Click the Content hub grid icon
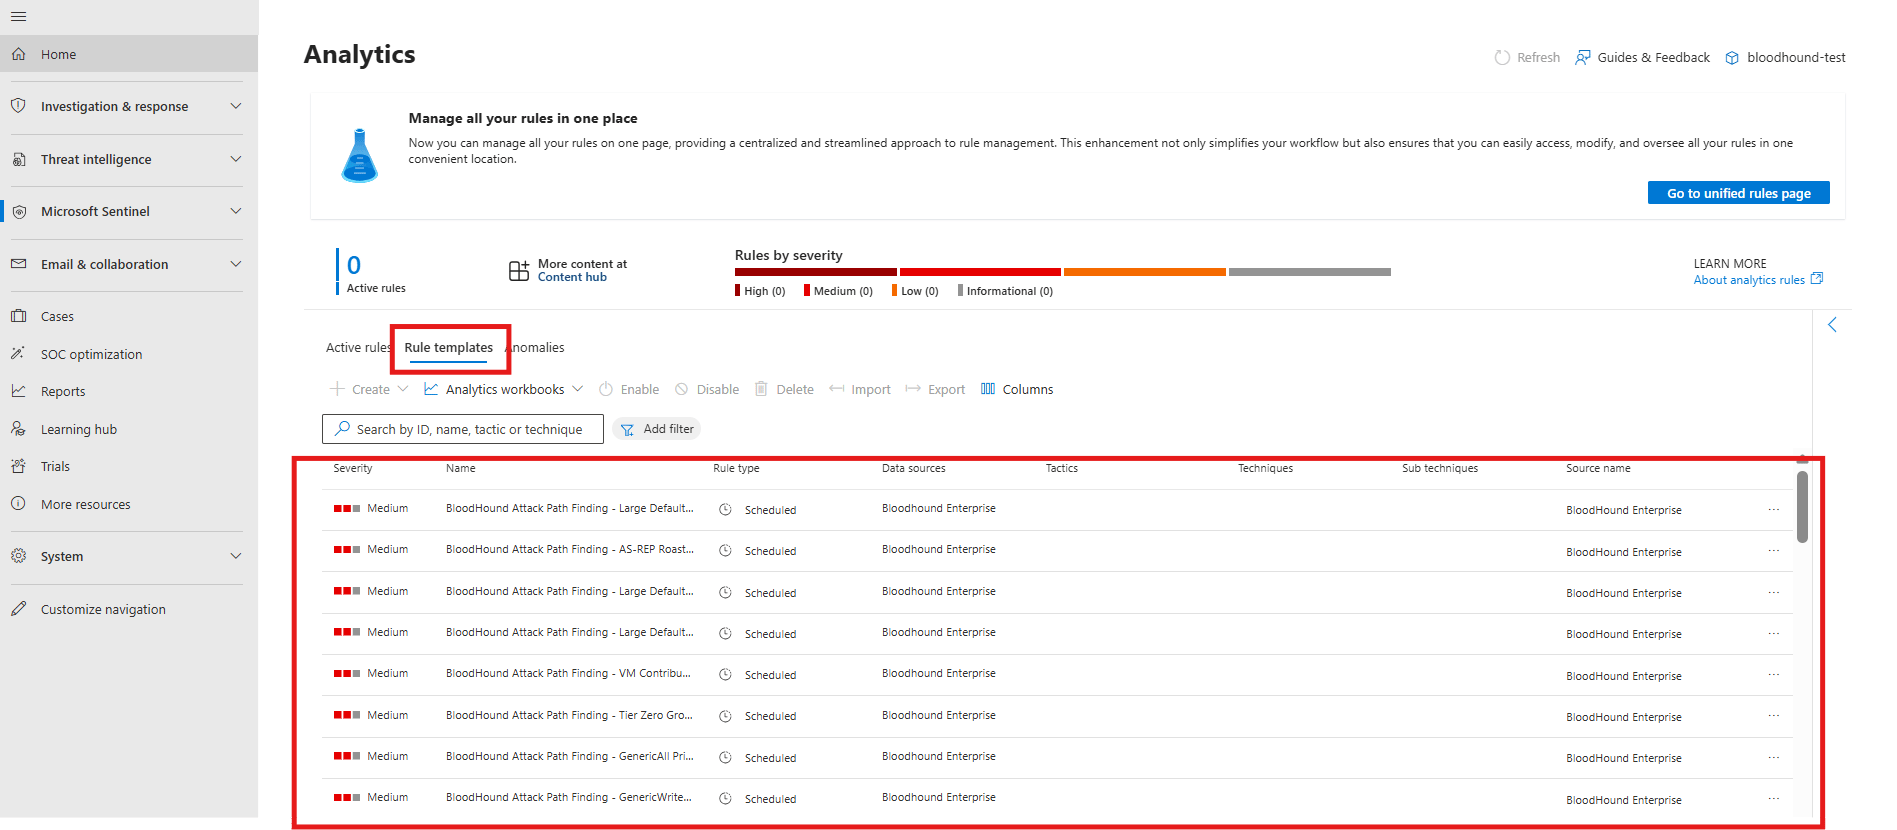 (519, 270)
